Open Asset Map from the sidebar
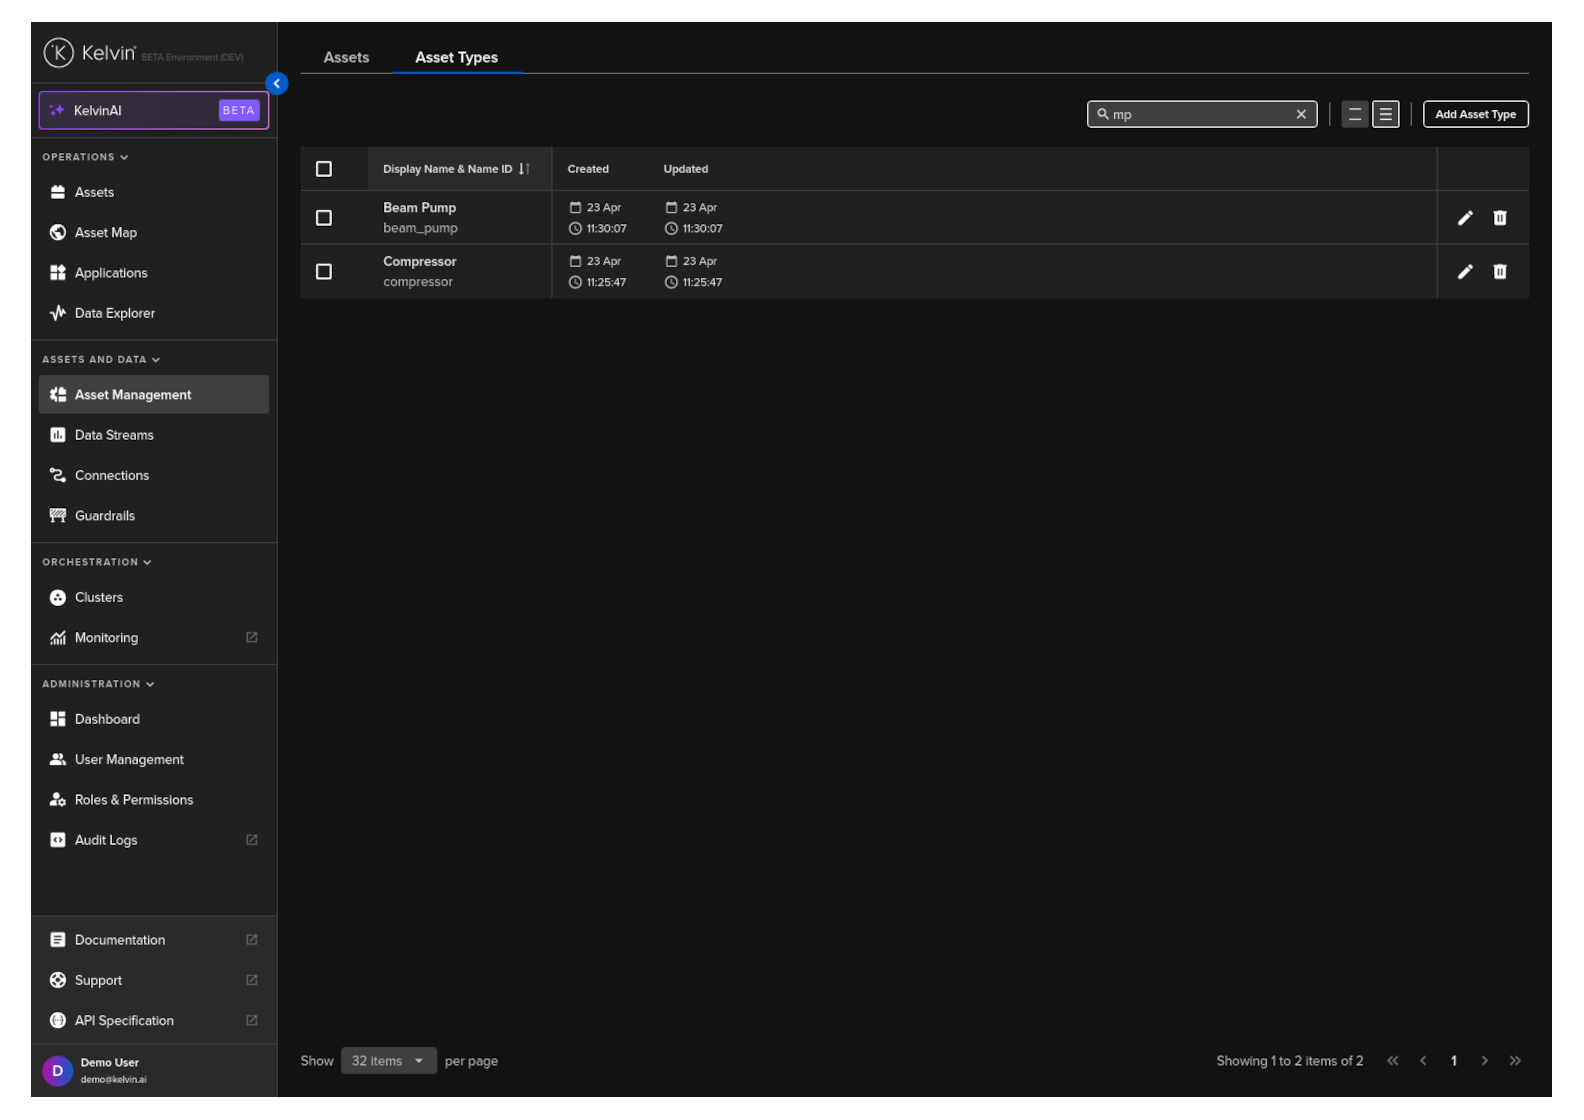The height and width of the screenshot is (1120, 1584). 105,233
